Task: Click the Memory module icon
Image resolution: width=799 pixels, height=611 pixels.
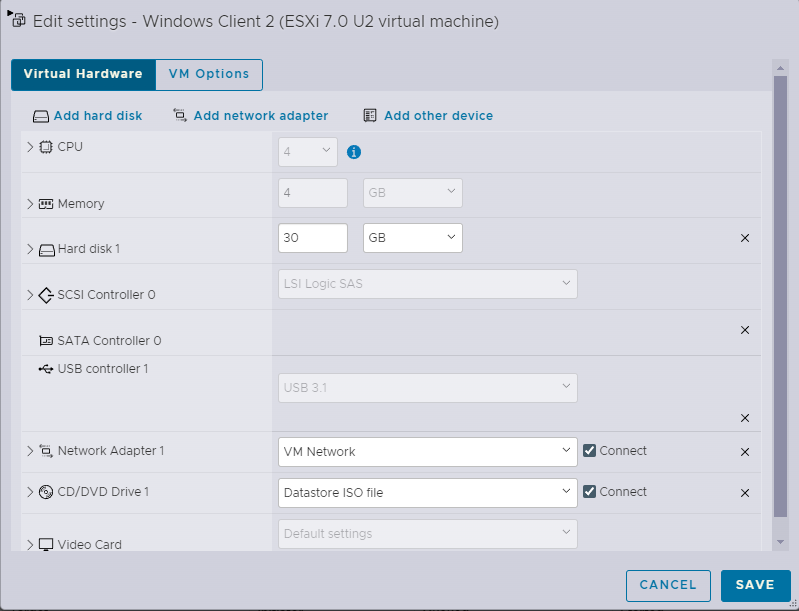Action: [x=46, y=204]
